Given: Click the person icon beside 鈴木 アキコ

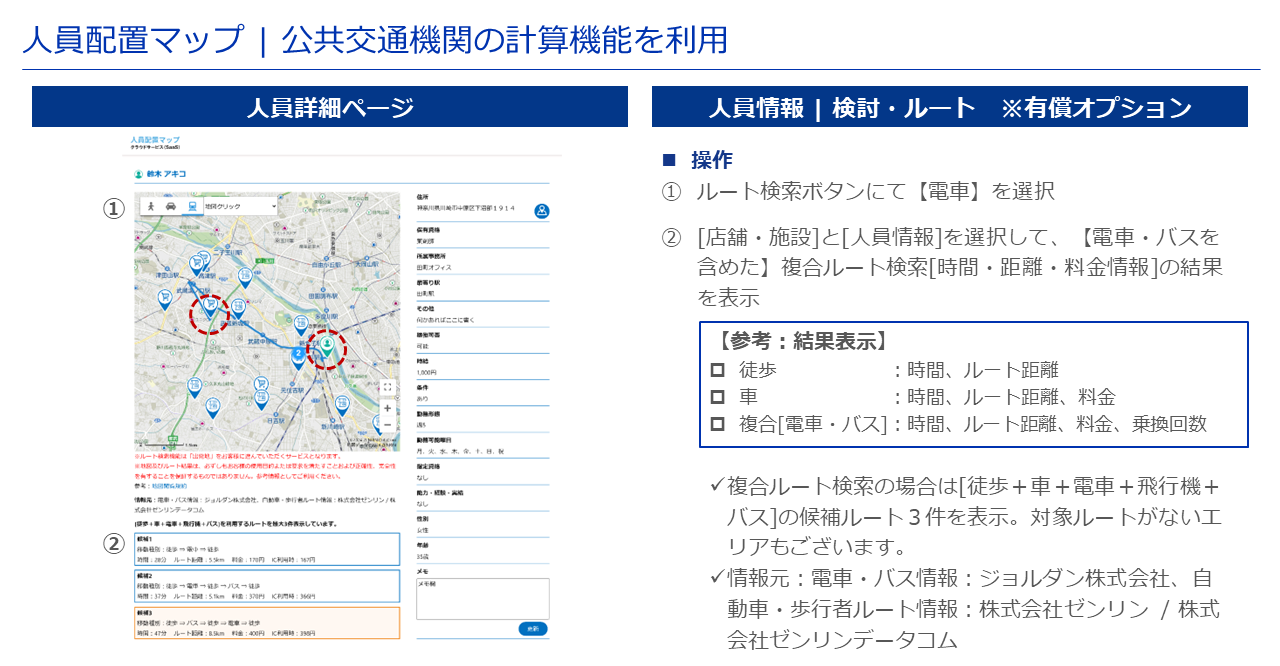Looking at the screenshot, I should 139,174.
